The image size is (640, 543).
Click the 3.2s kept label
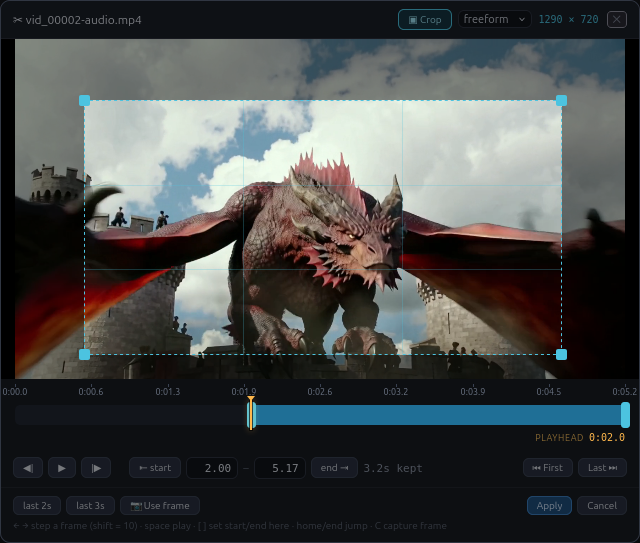393,468
